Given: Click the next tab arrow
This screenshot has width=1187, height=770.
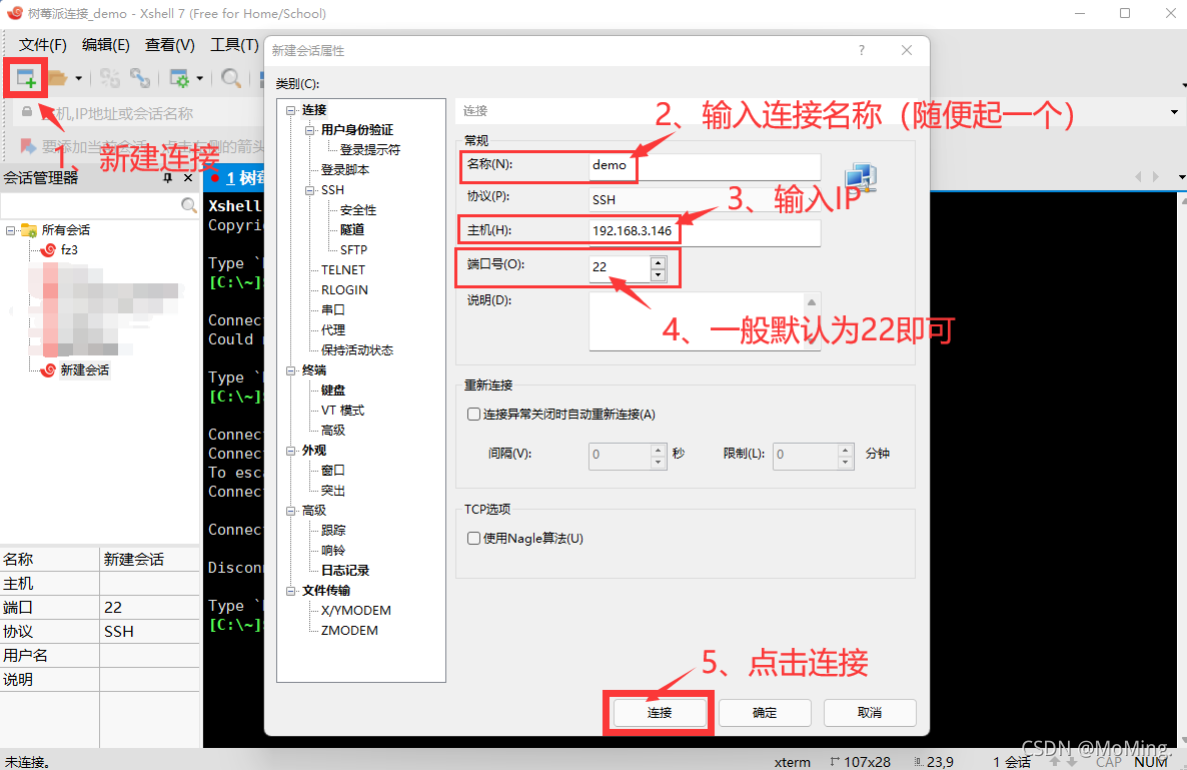Looking at the screenshot, I should coord(1155,176).
